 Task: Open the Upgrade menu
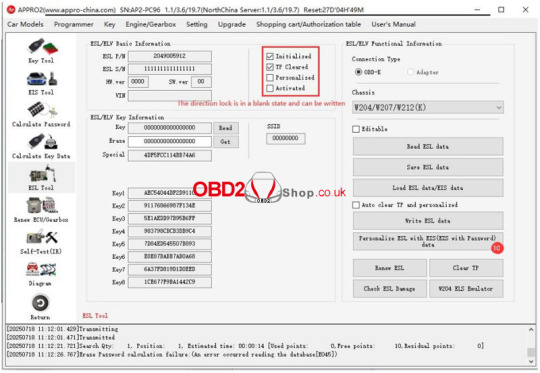pyautogui.click(x=232, y=24)
